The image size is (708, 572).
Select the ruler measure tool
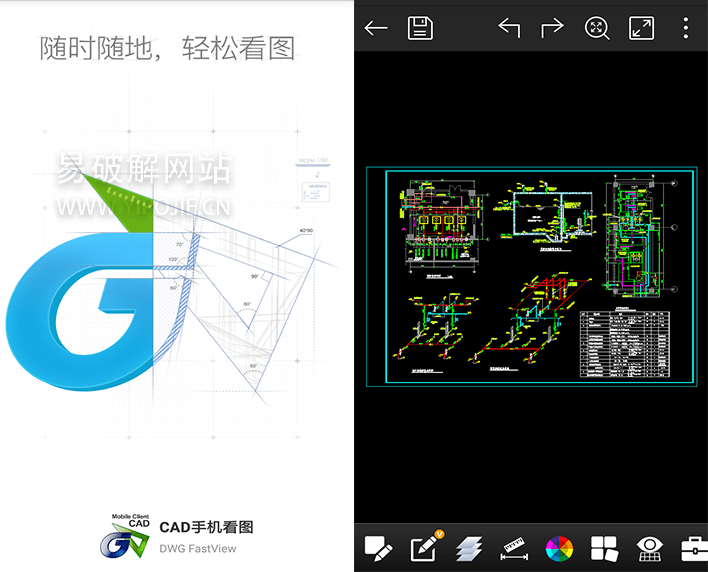click(x=514, y=548)
